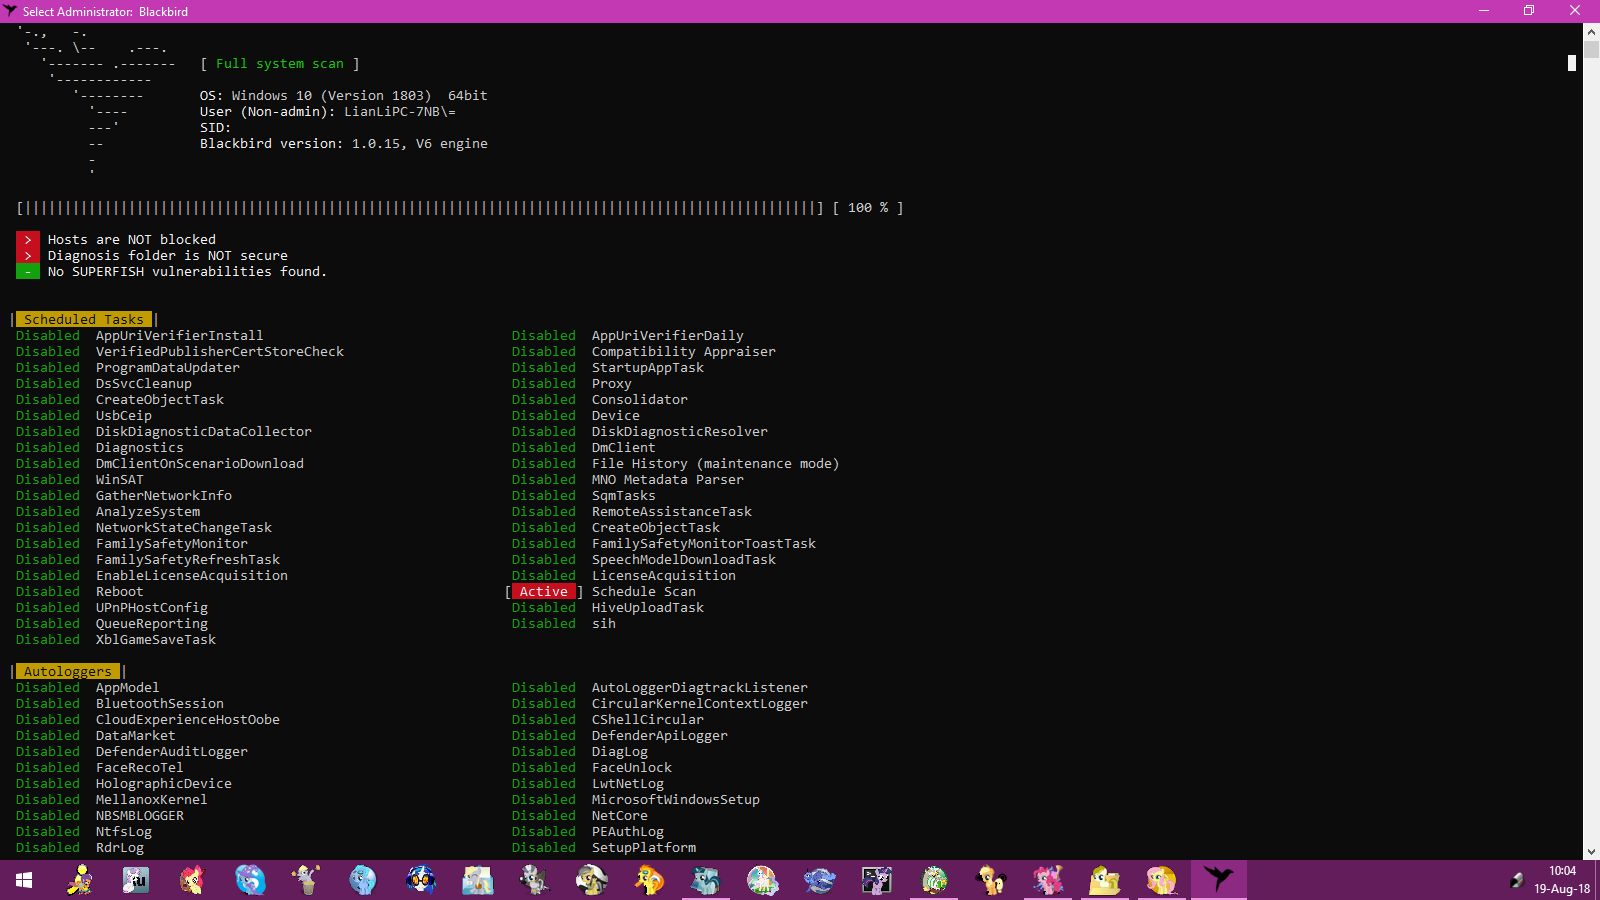Open the Discord round-badge taskbar icon
This screenshot has width=1600, height=900.
pos(934,880)
